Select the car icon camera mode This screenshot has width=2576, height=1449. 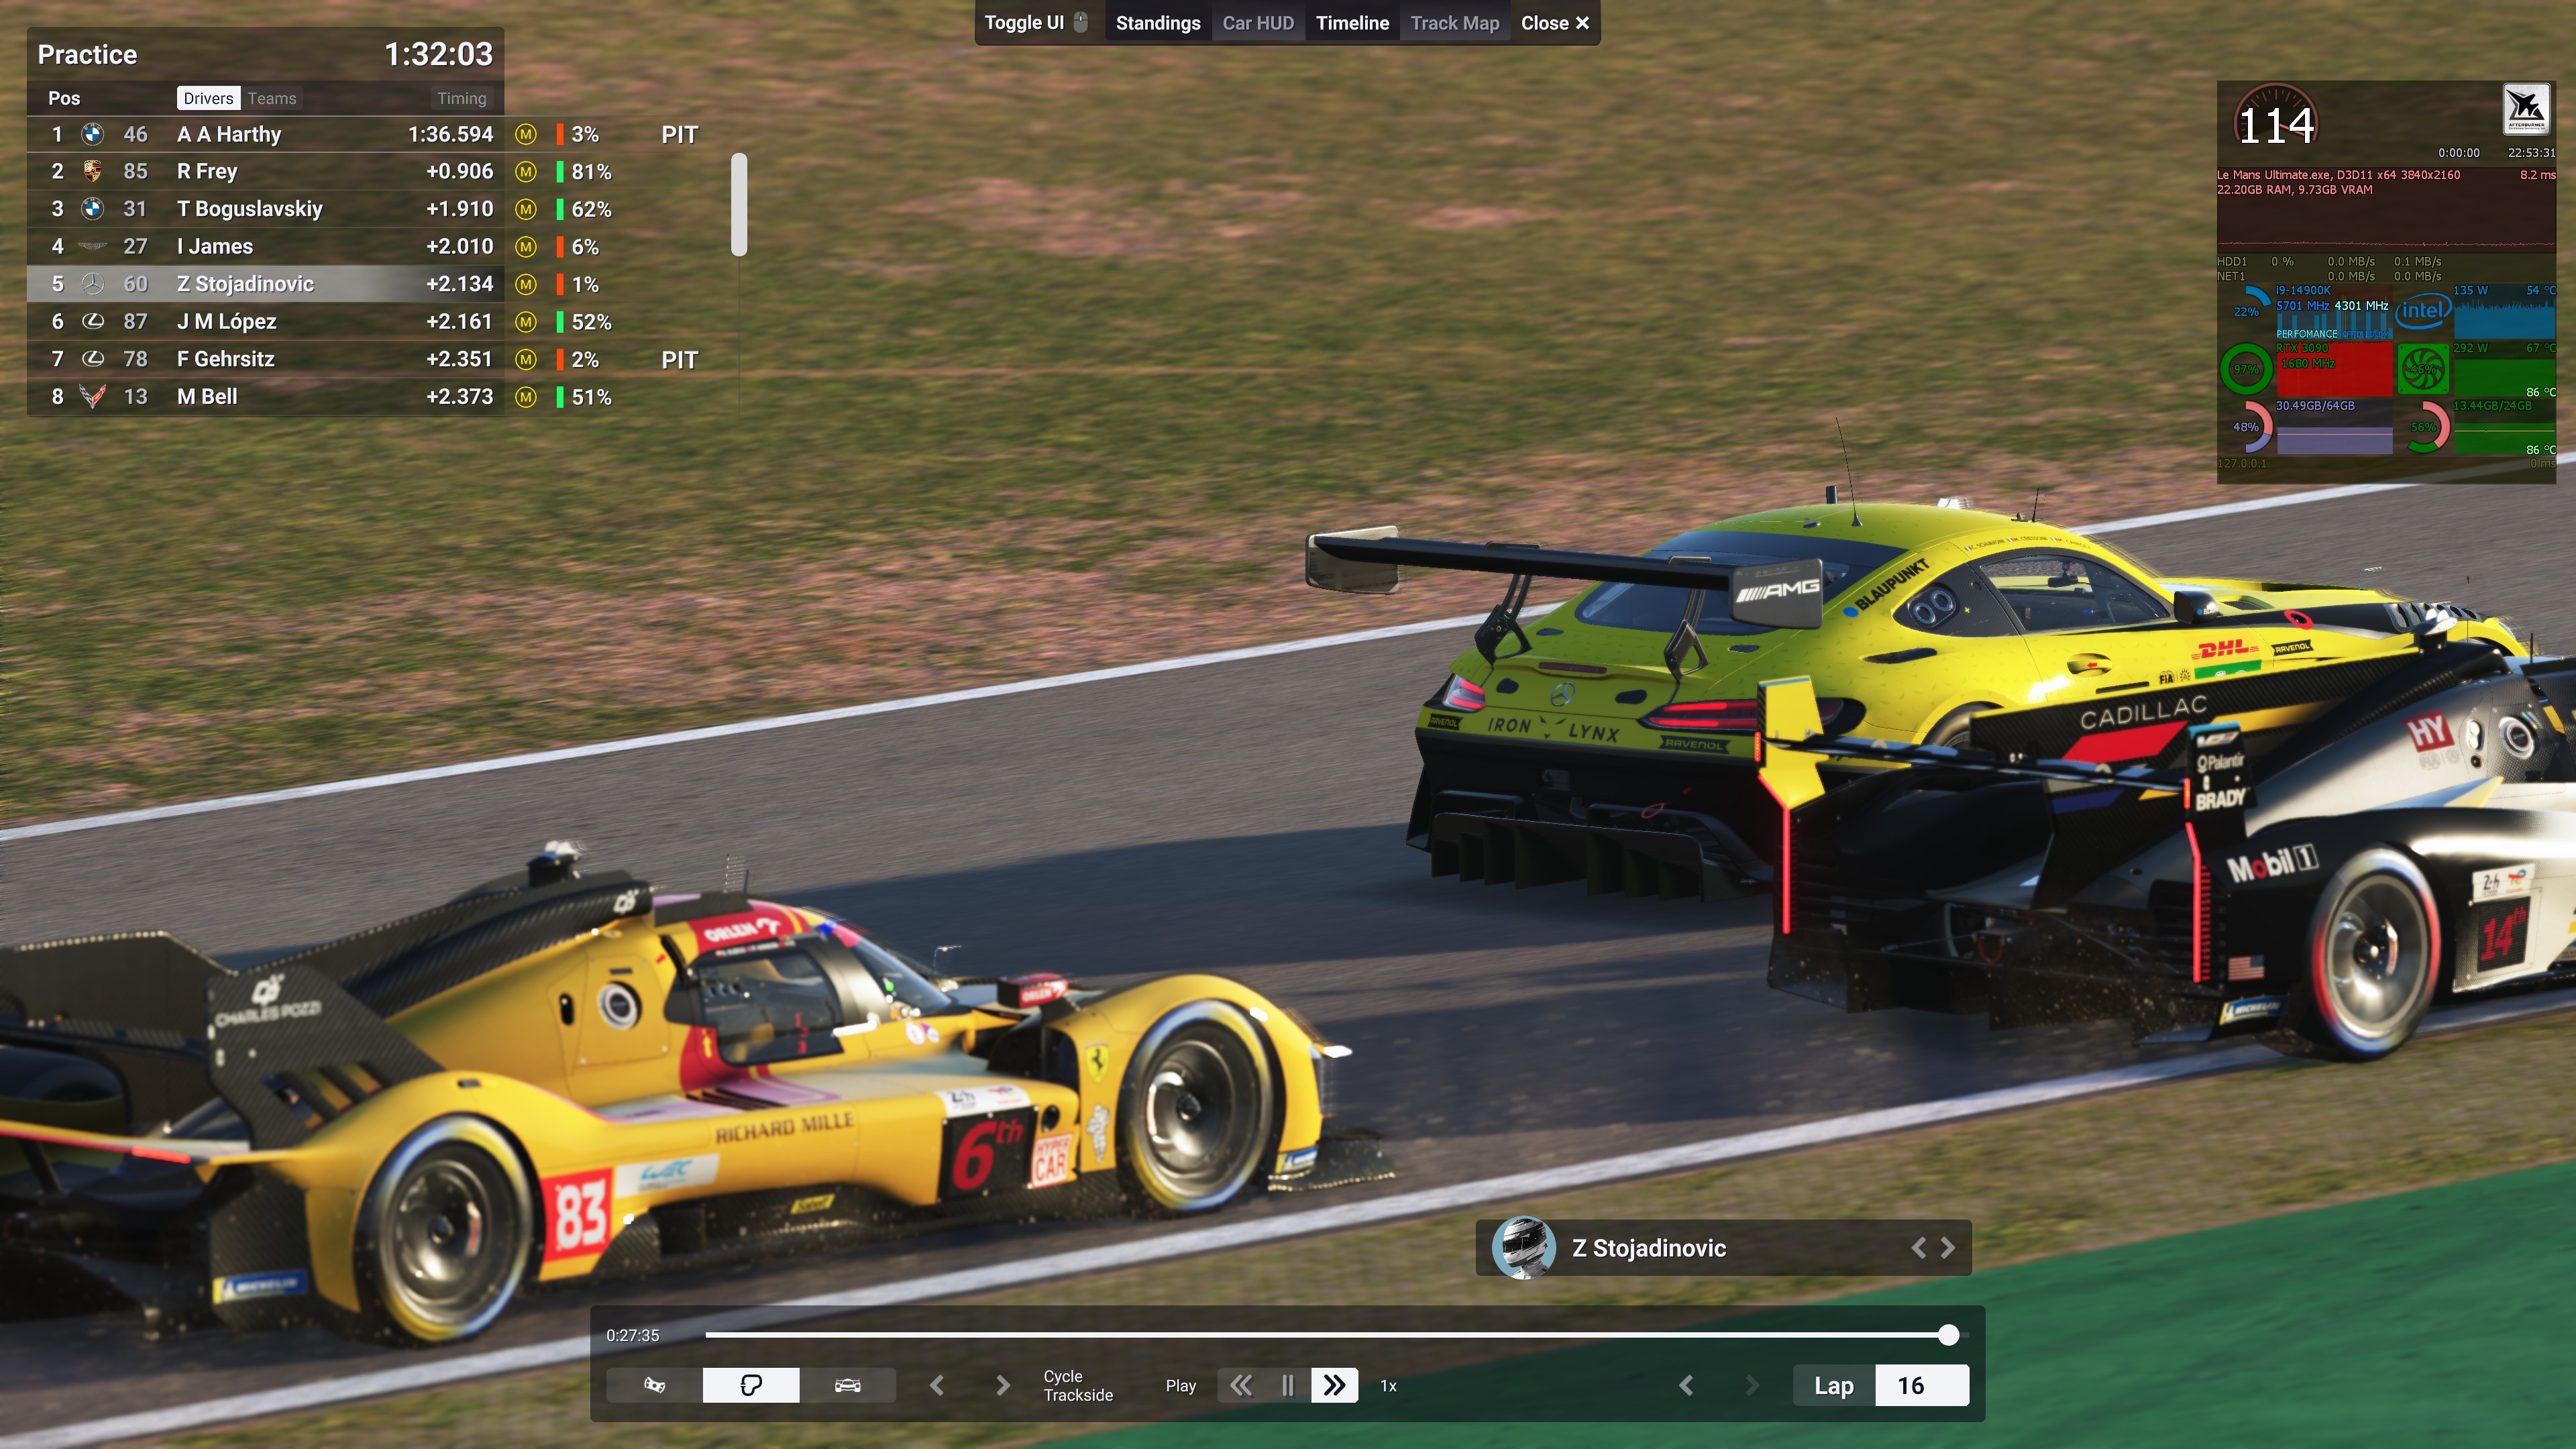(847, 1385)
